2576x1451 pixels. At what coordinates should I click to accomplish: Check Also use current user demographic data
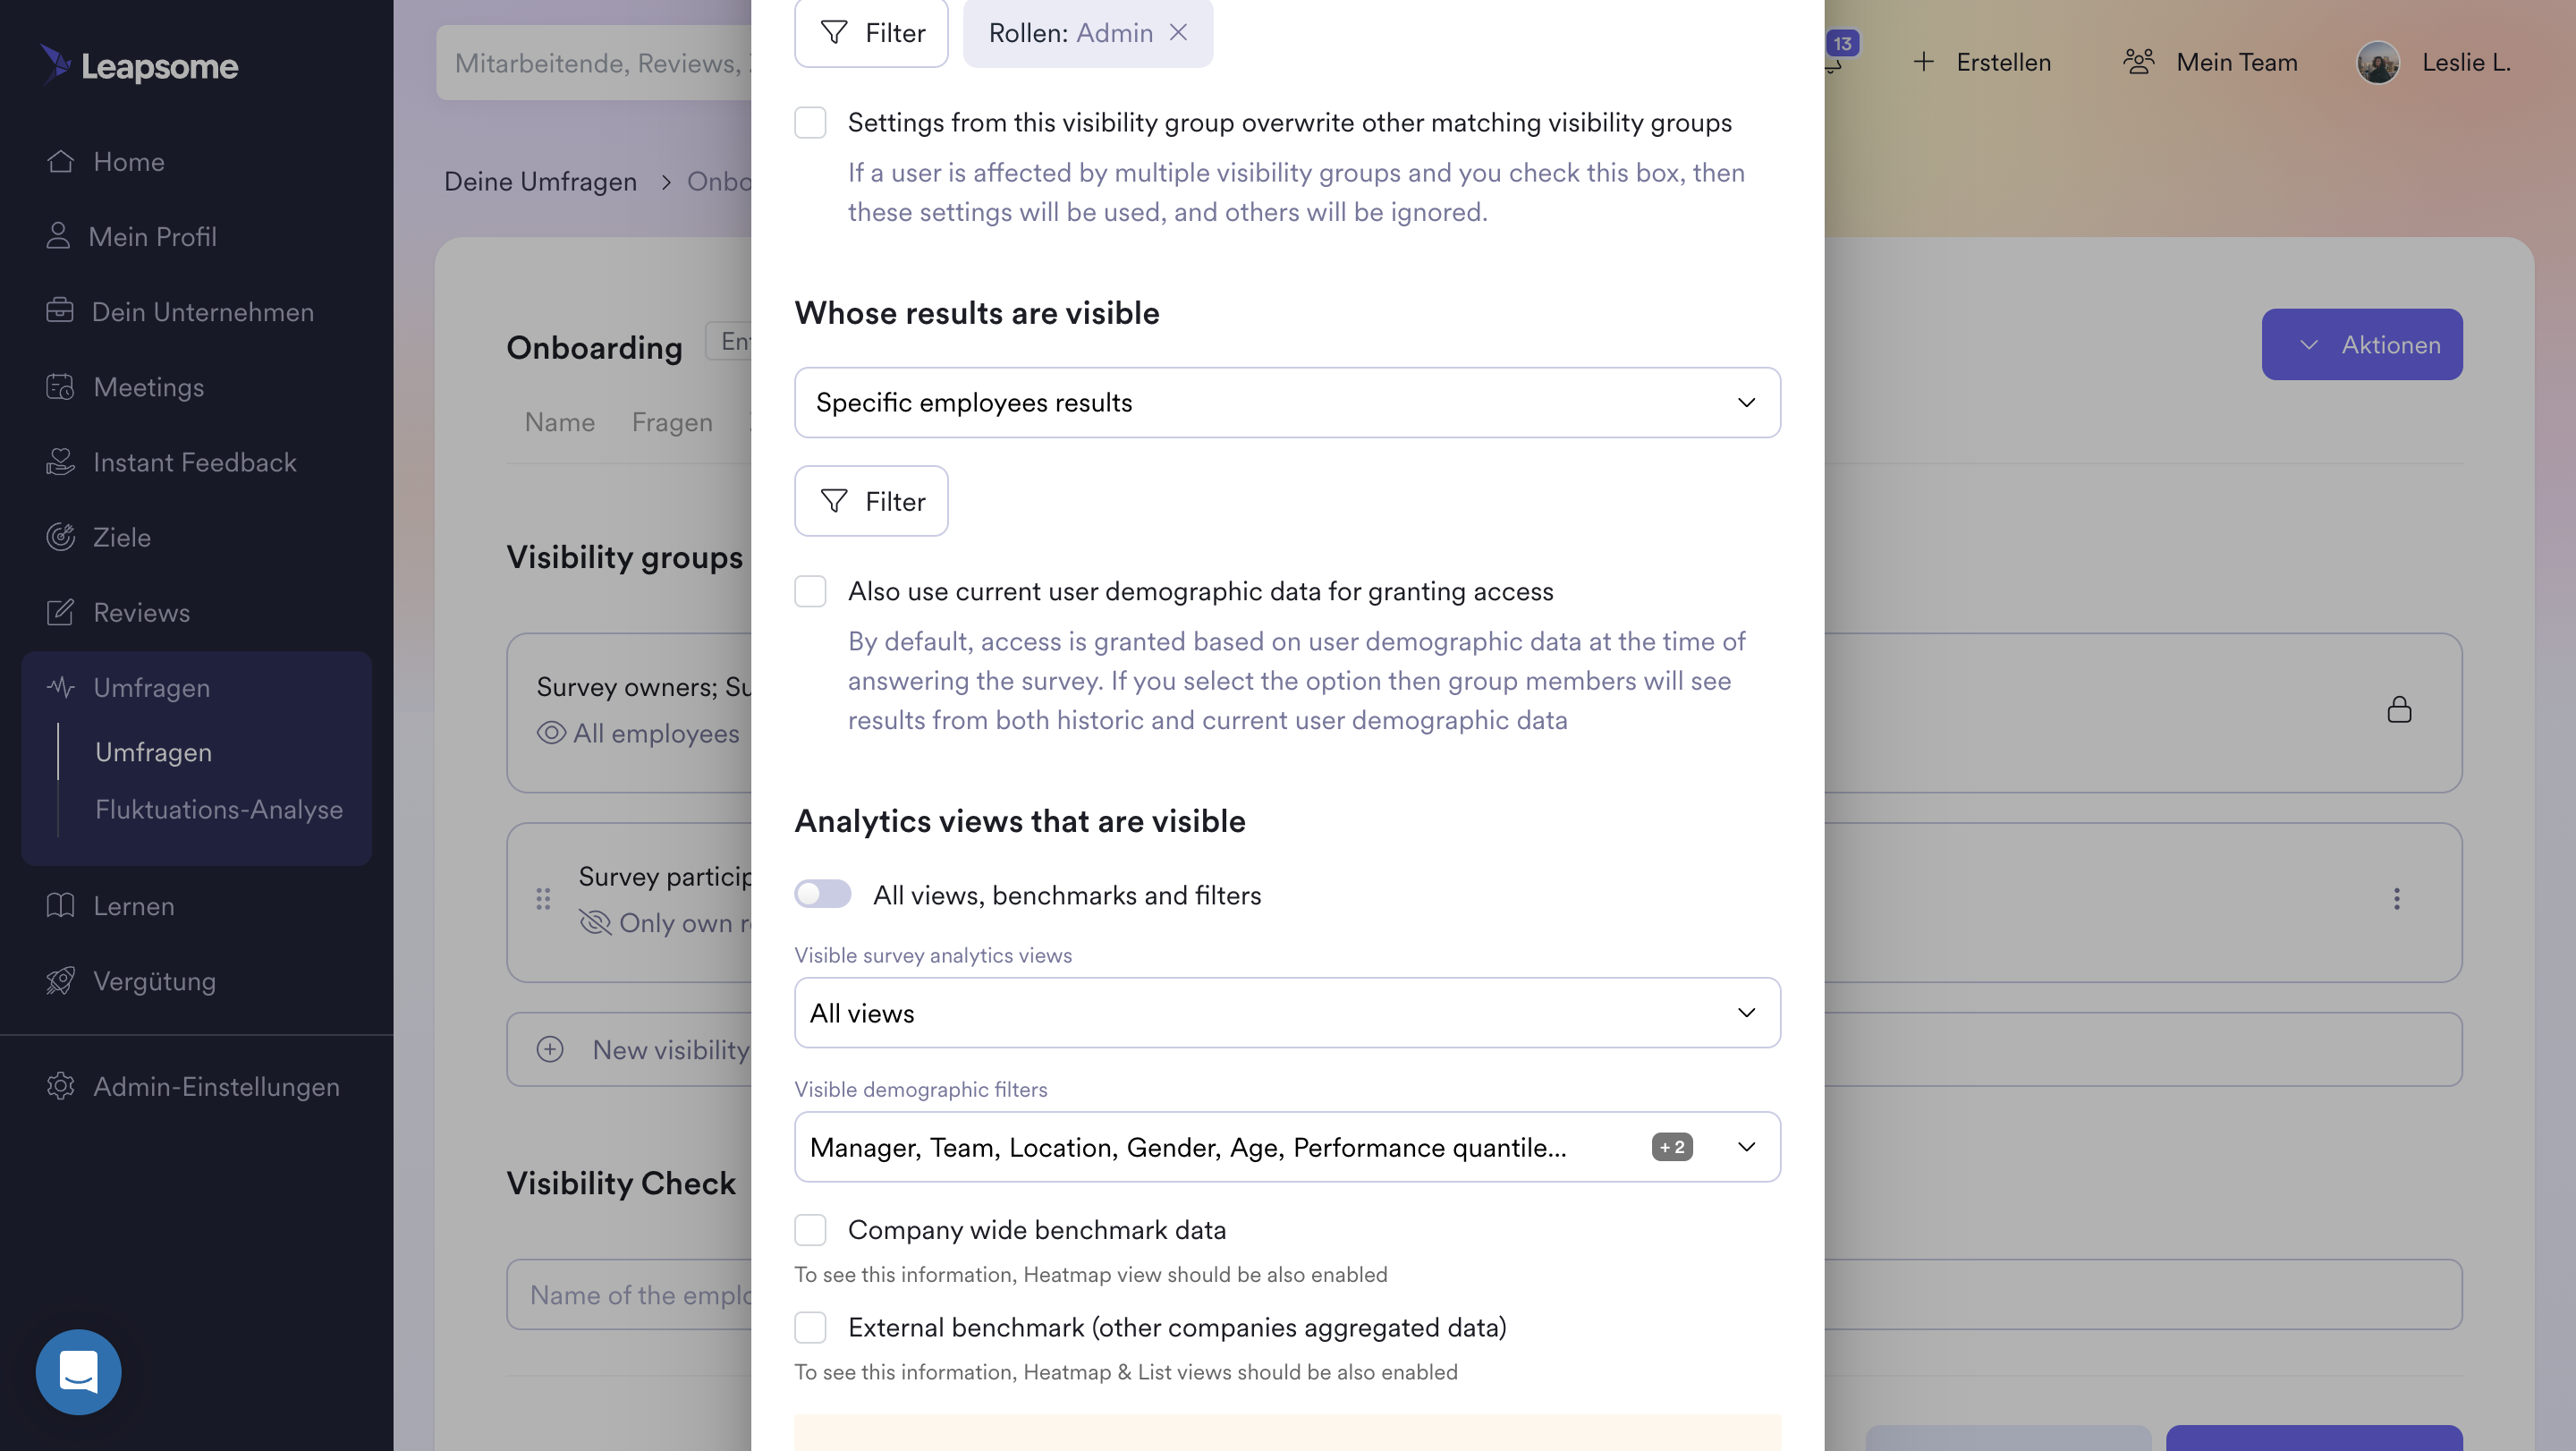pos(810,591)
